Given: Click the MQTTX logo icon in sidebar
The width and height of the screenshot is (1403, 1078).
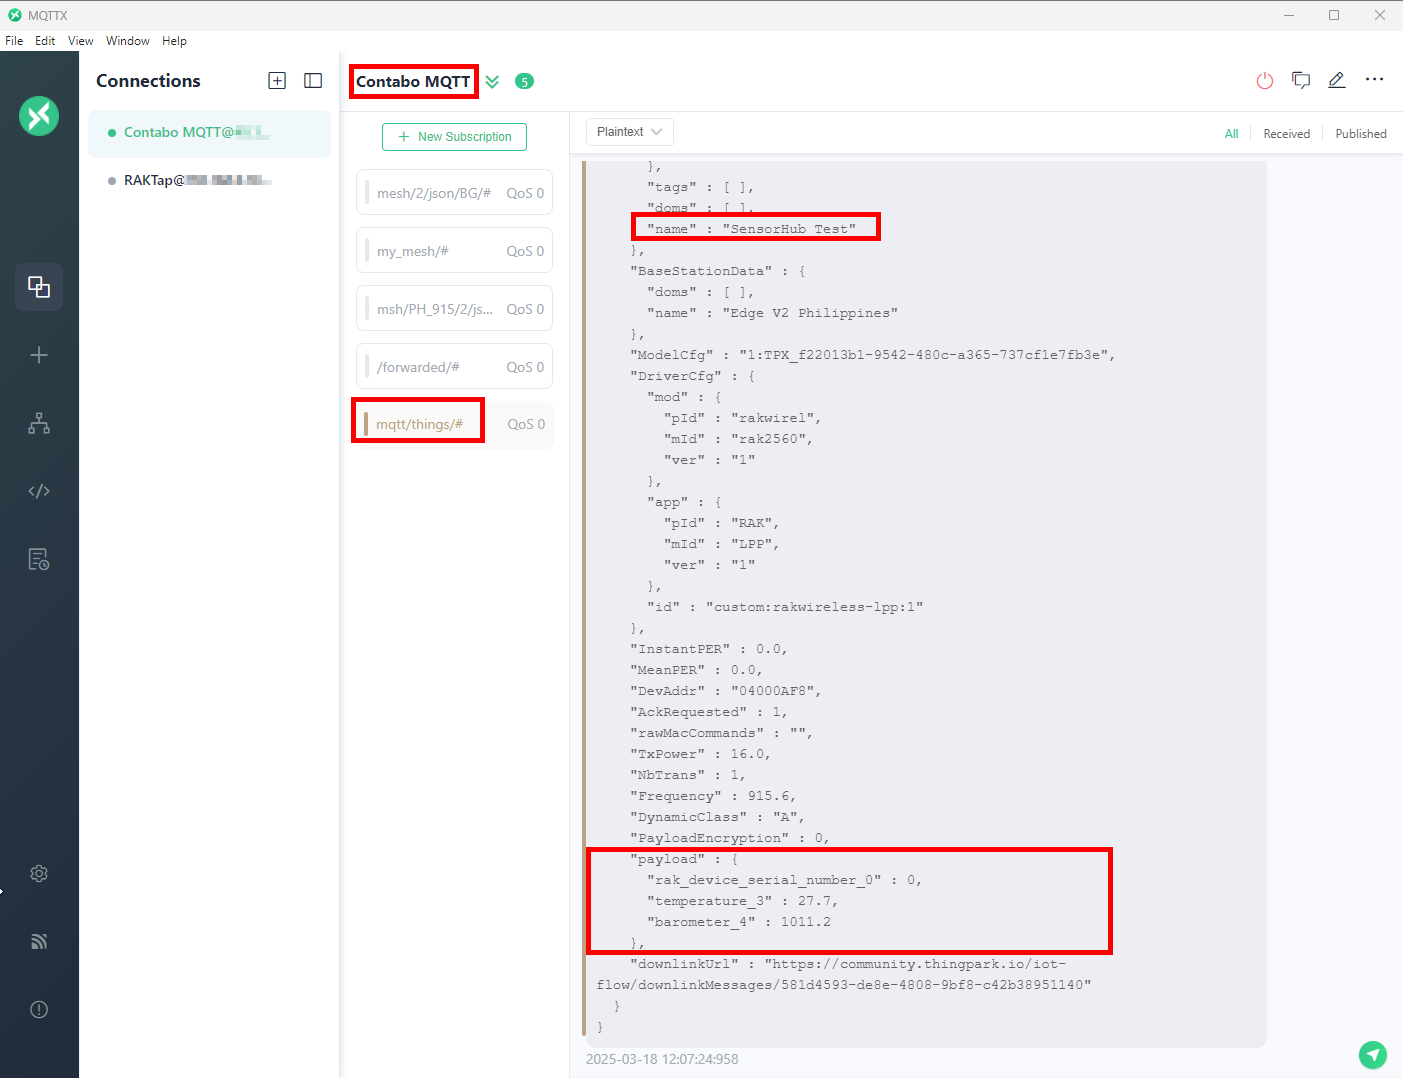Looking at the screenshot, I should click(39, 116).
